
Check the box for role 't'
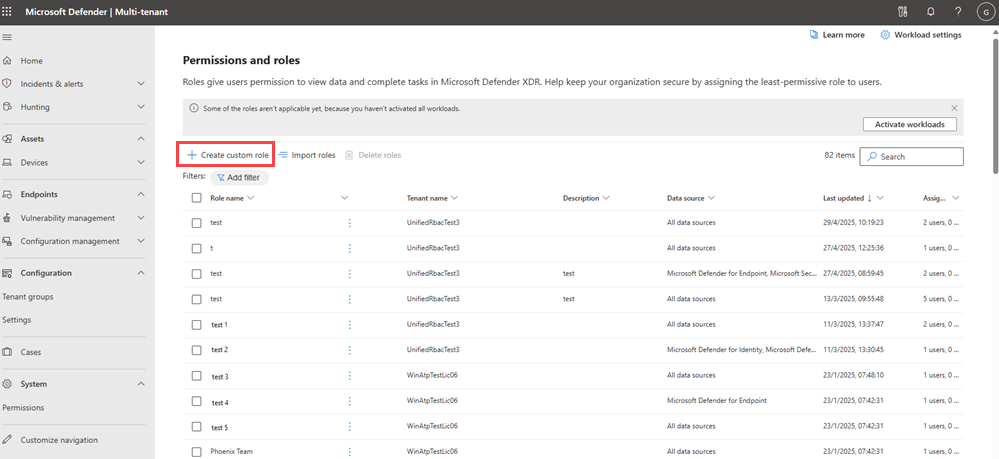[x=196, y=248]
